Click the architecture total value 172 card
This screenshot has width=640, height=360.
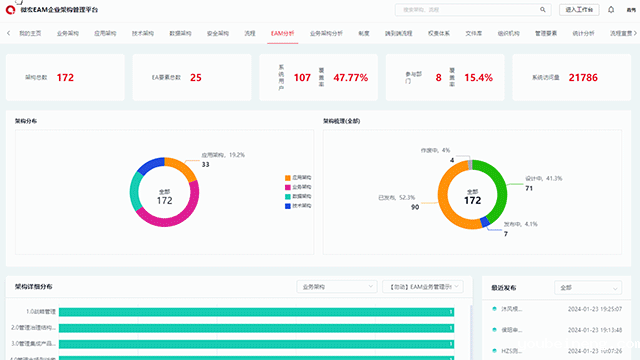[65, 78]
